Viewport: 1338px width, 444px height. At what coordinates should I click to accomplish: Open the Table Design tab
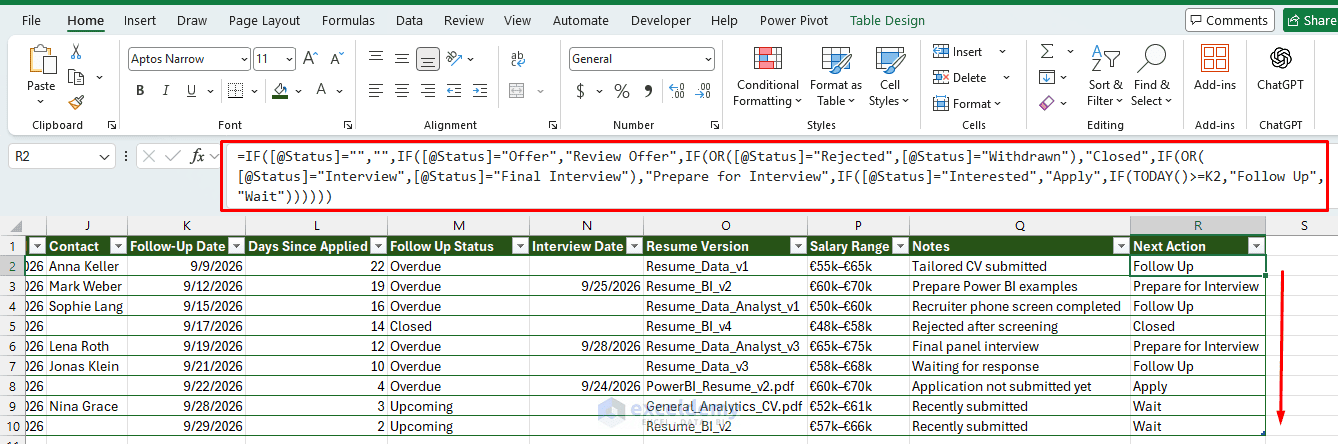pos(886,20)
